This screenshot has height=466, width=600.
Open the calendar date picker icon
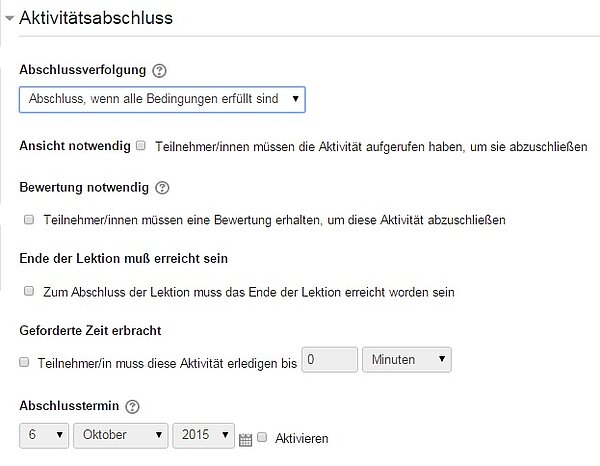[246, 439]
